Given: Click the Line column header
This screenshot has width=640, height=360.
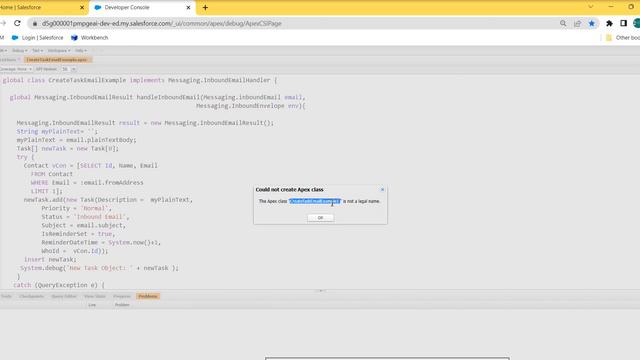Looking at the screenshot, I should (92, 305).
